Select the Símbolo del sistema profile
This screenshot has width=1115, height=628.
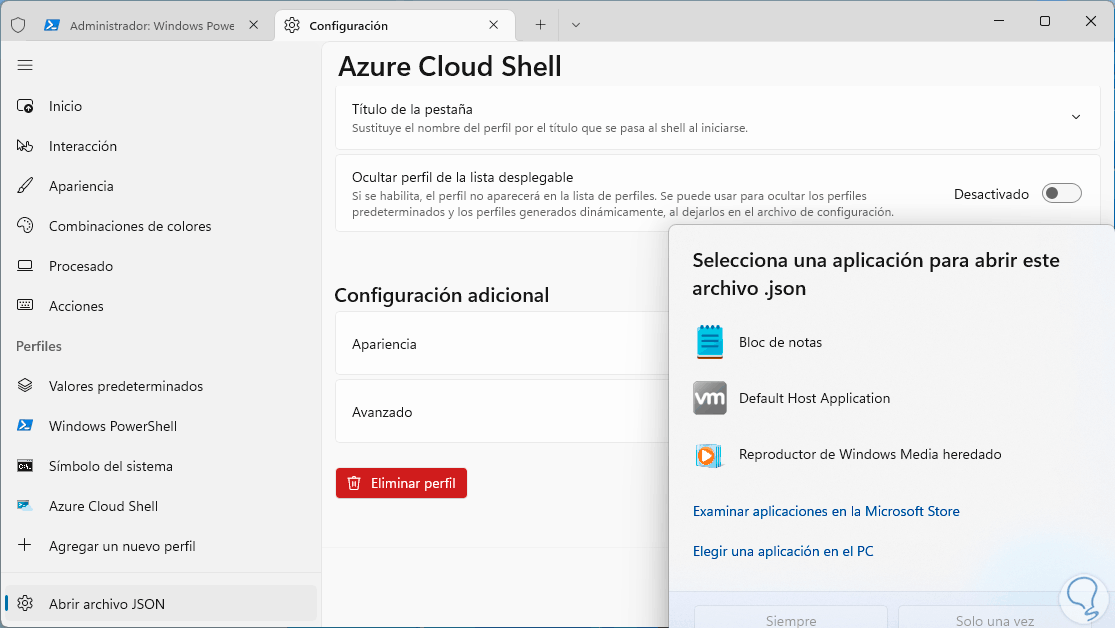coord(110,466)
